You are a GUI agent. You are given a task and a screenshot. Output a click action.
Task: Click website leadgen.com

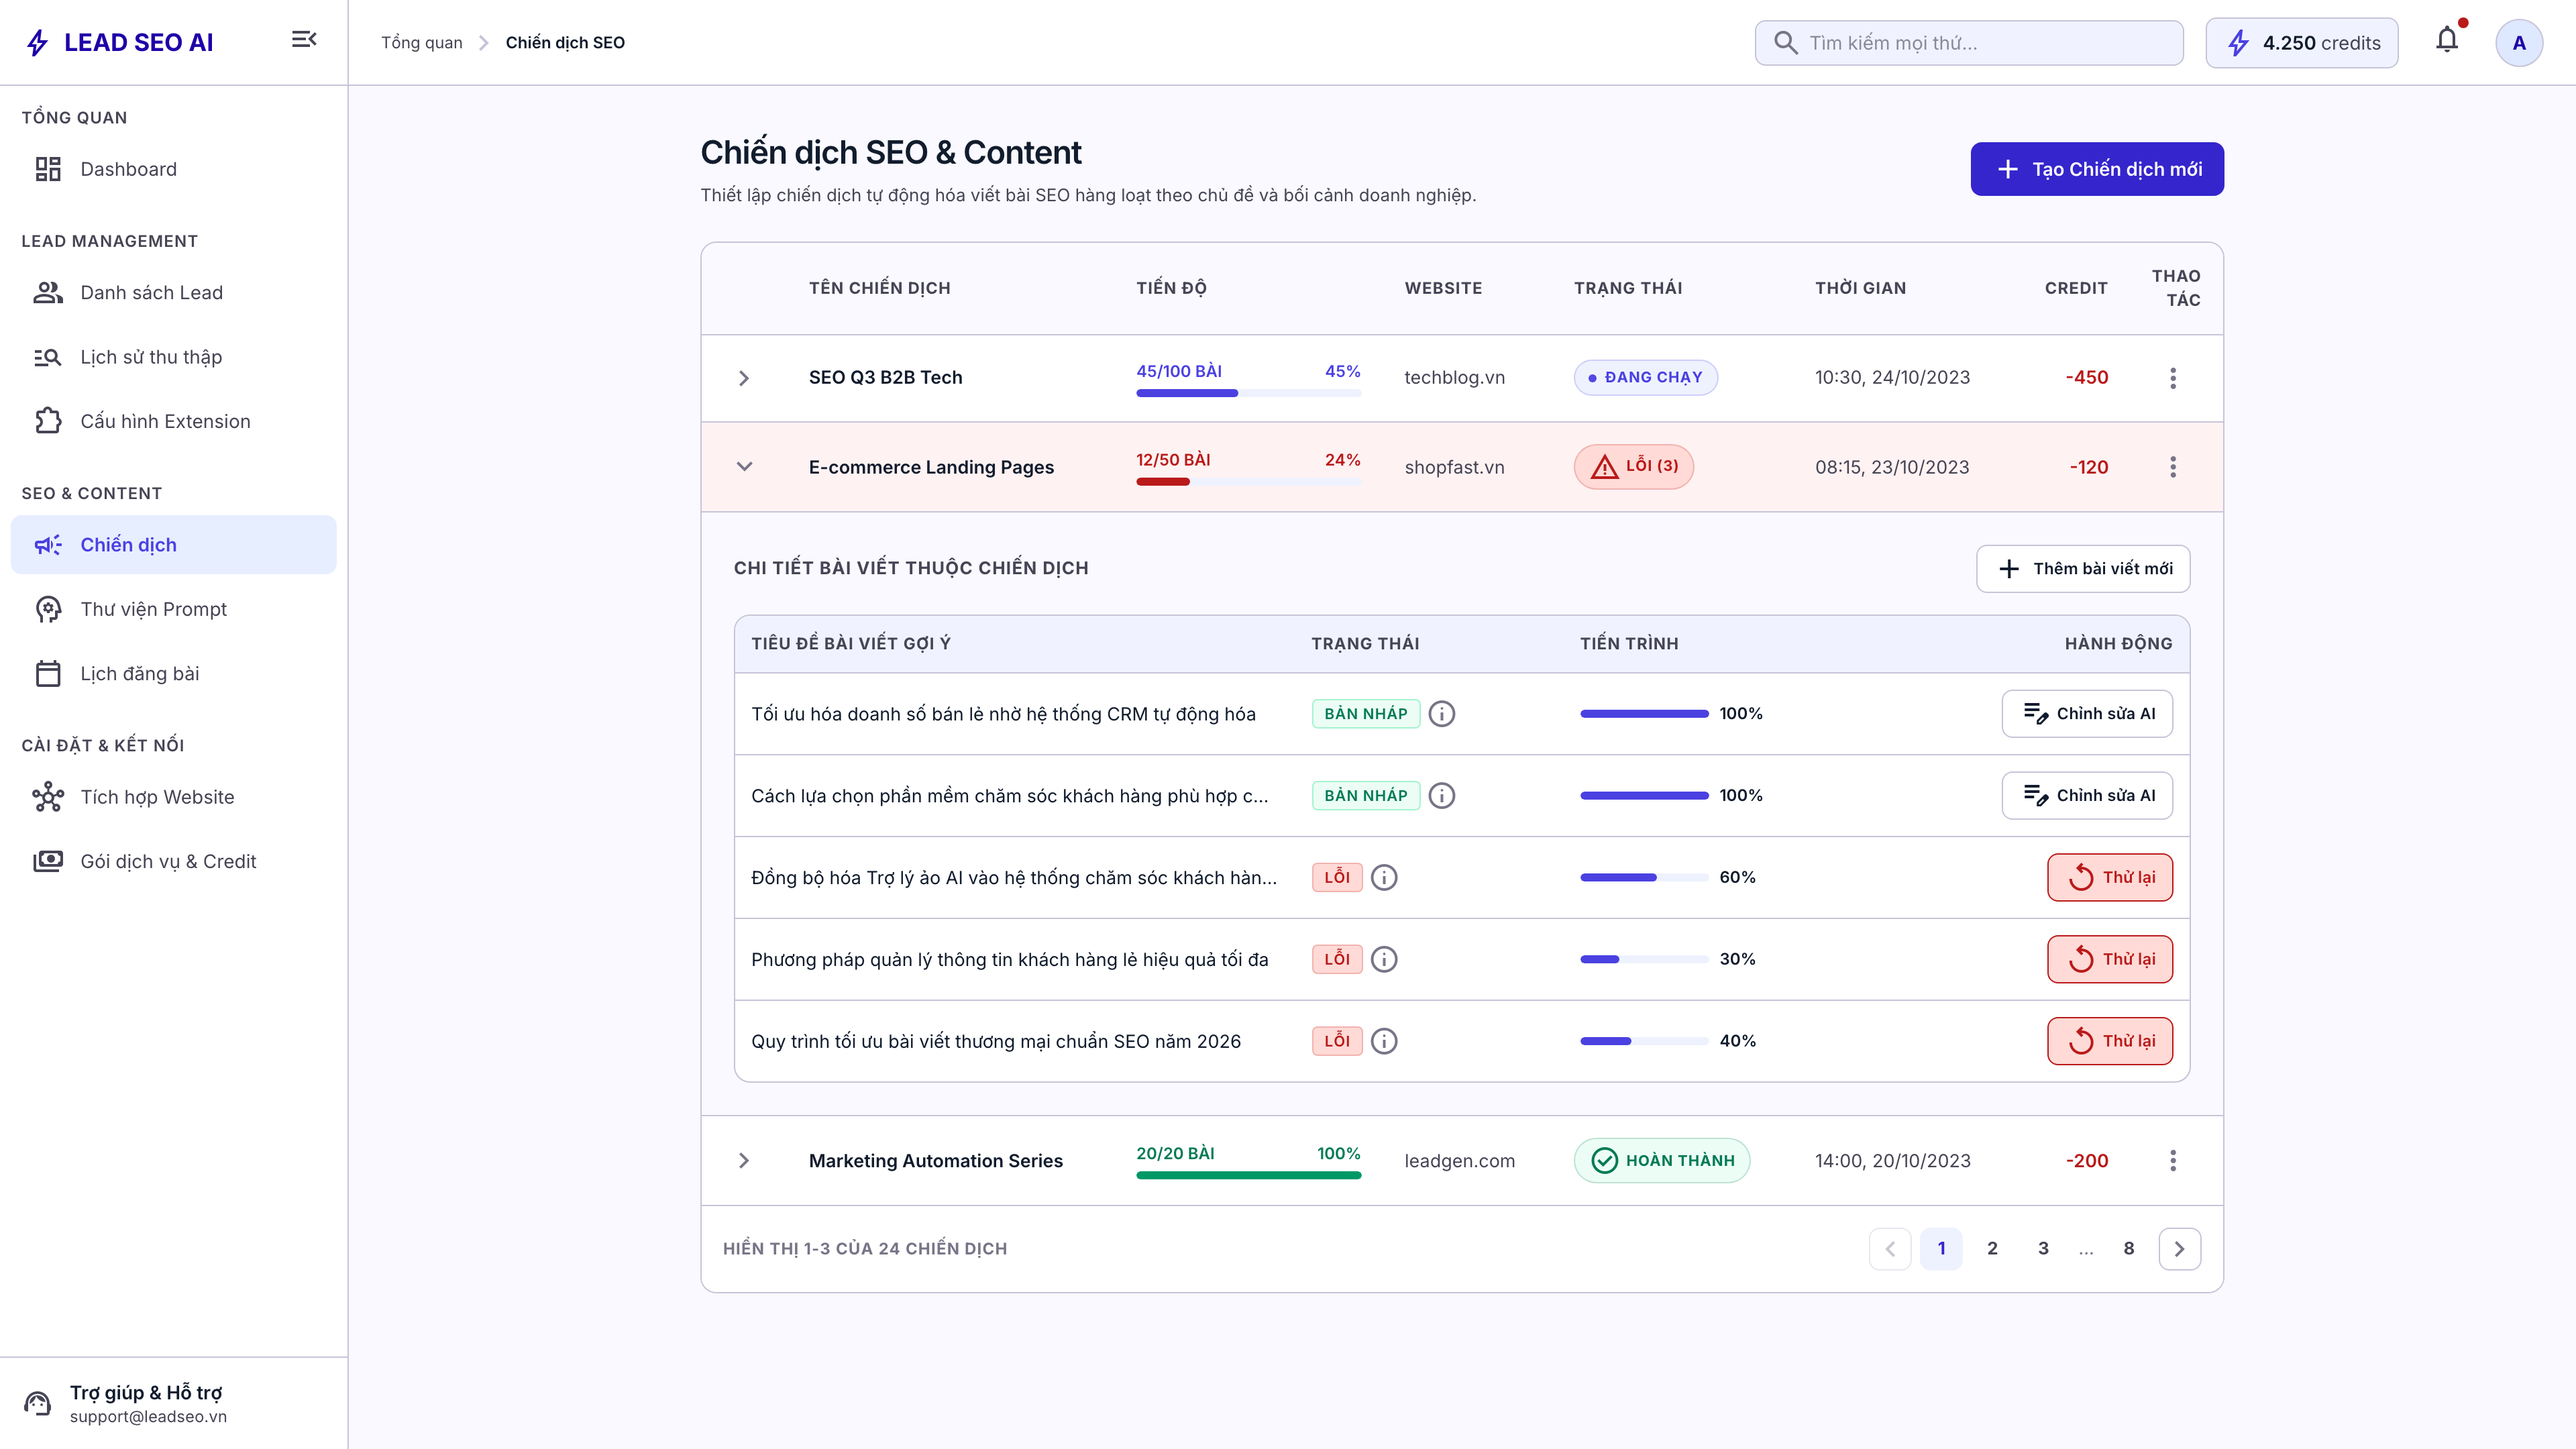[1459, 1161]
